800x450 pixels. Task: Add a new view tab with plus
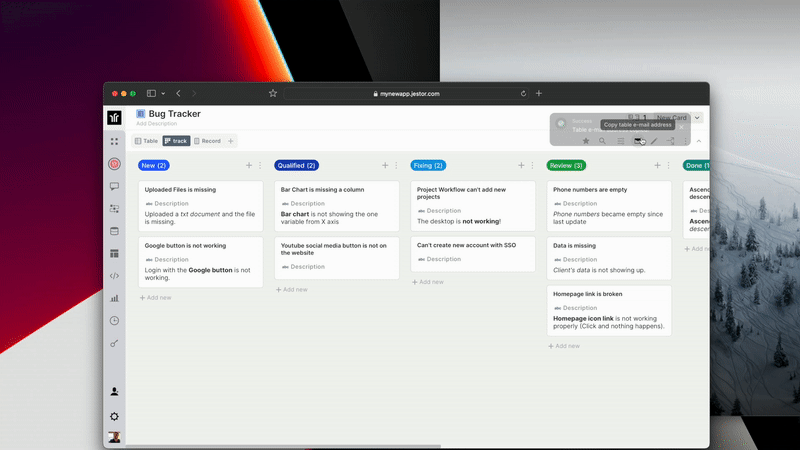[231, 141]
